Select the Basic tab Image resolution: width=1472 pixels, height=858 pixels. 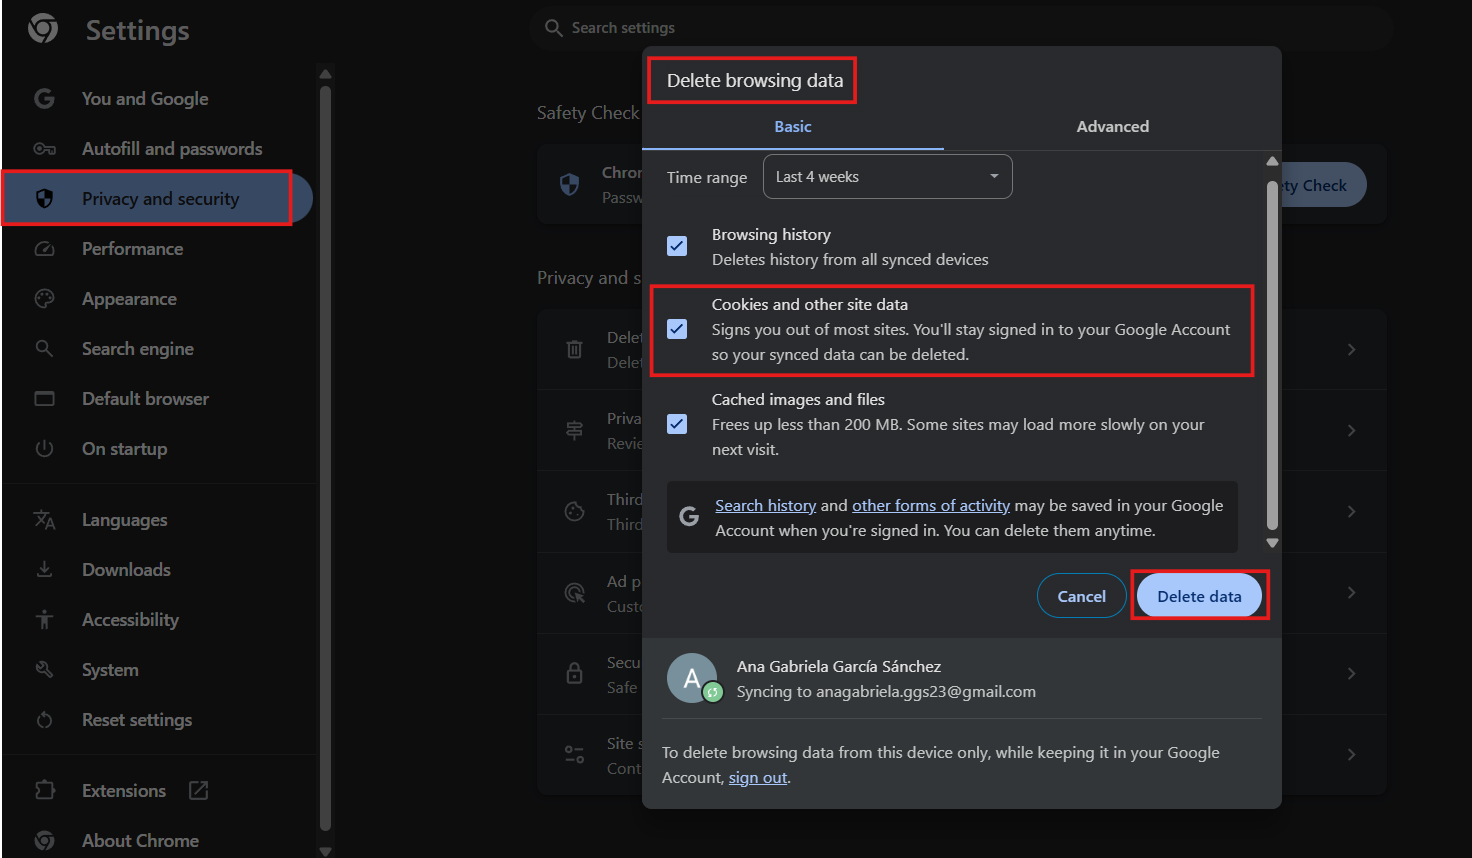point(792,126)
